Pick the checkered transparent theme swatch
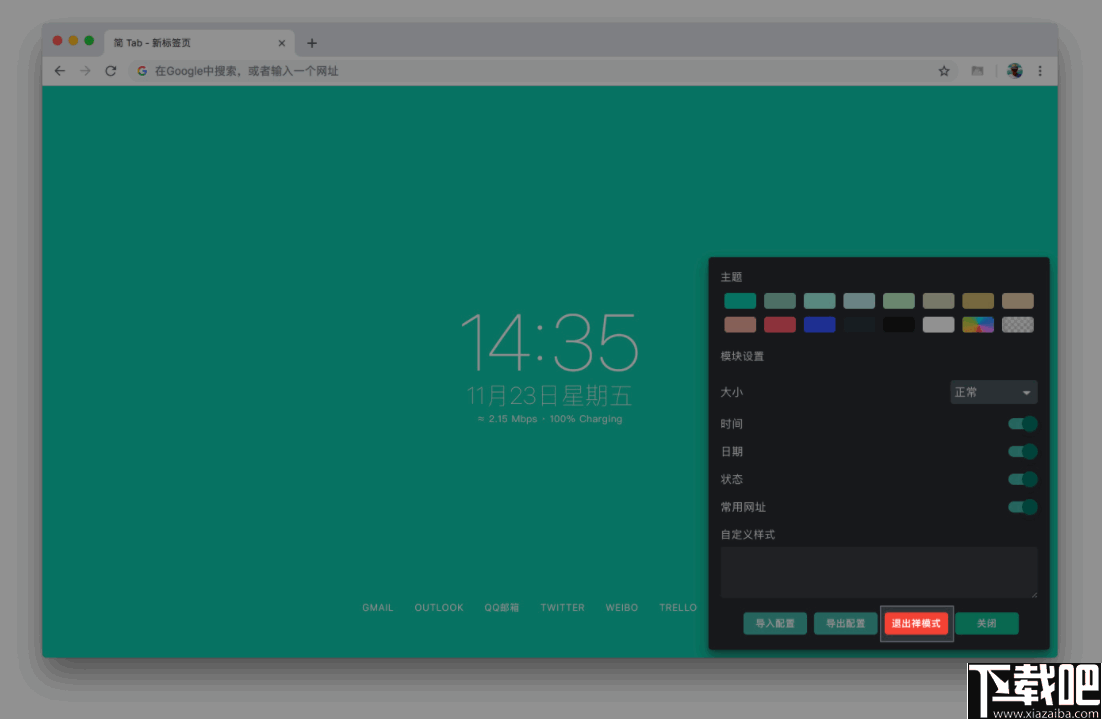This screenshot has width=1103, height=719. tap(1018, 324)
